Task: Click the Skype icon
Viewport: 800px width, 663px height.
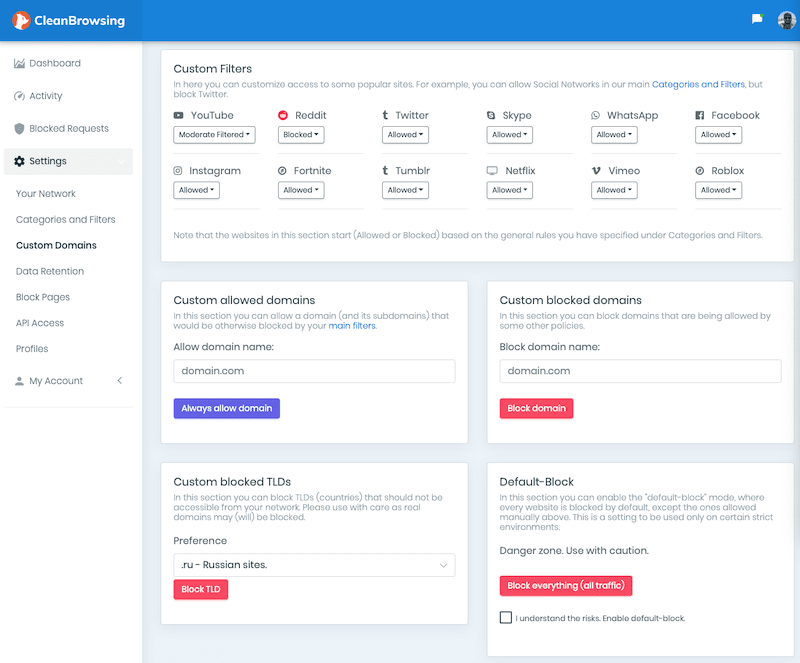Action: click(x=491, y=115)
